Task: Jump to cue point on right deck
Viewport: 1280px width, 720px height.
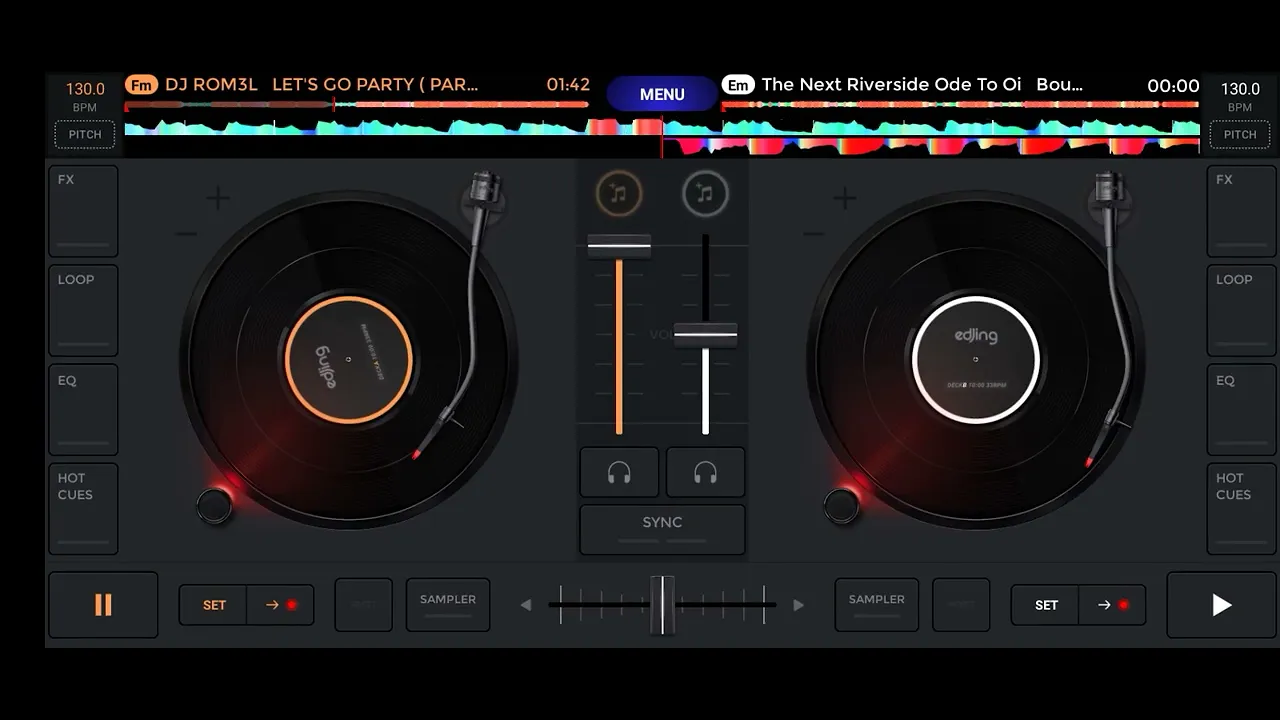Action: pyautogui.click(x=1113, y=605)
